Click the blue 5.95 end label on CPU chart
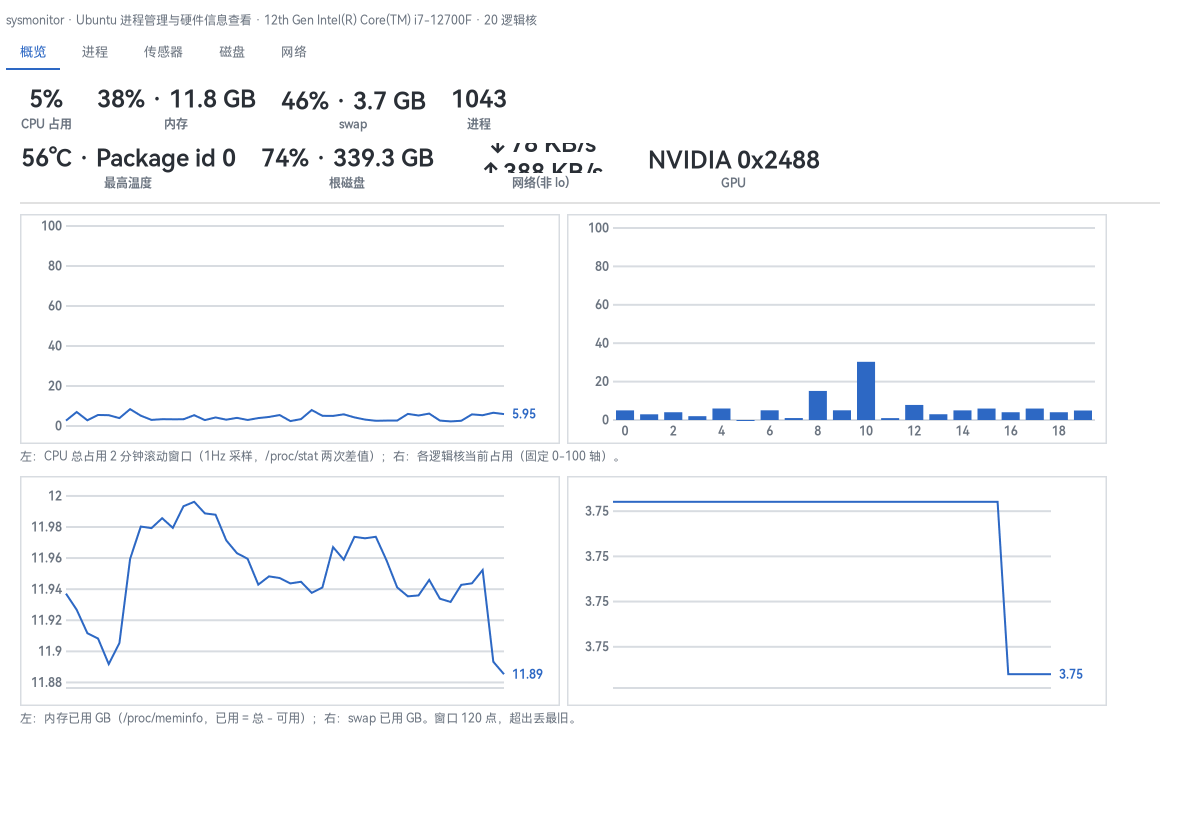 click(x=524, y=414)
